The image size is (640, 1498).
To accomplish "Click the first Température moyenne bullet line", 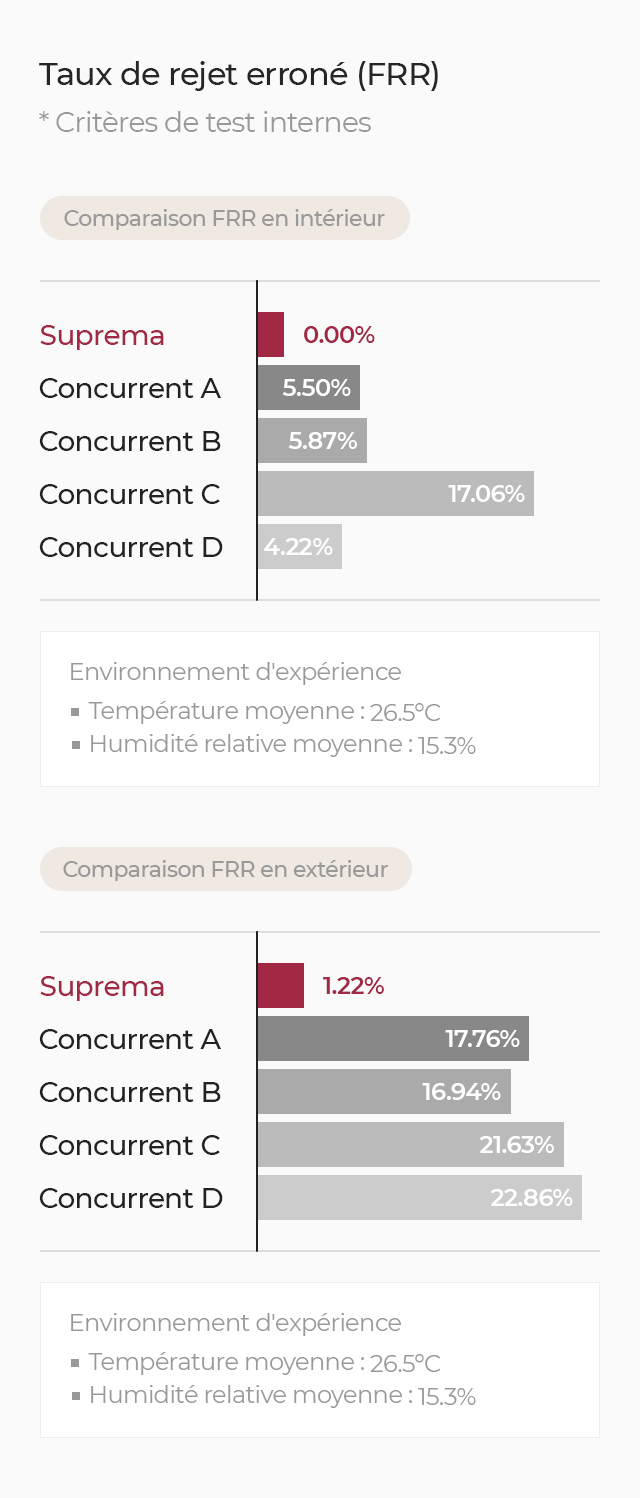I will [x=256, y=712].
